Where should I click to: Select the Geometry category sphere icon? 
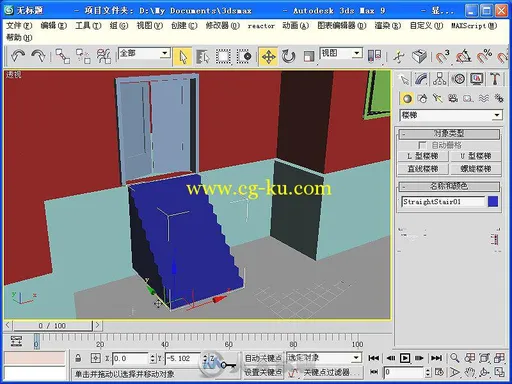[407, 99]
